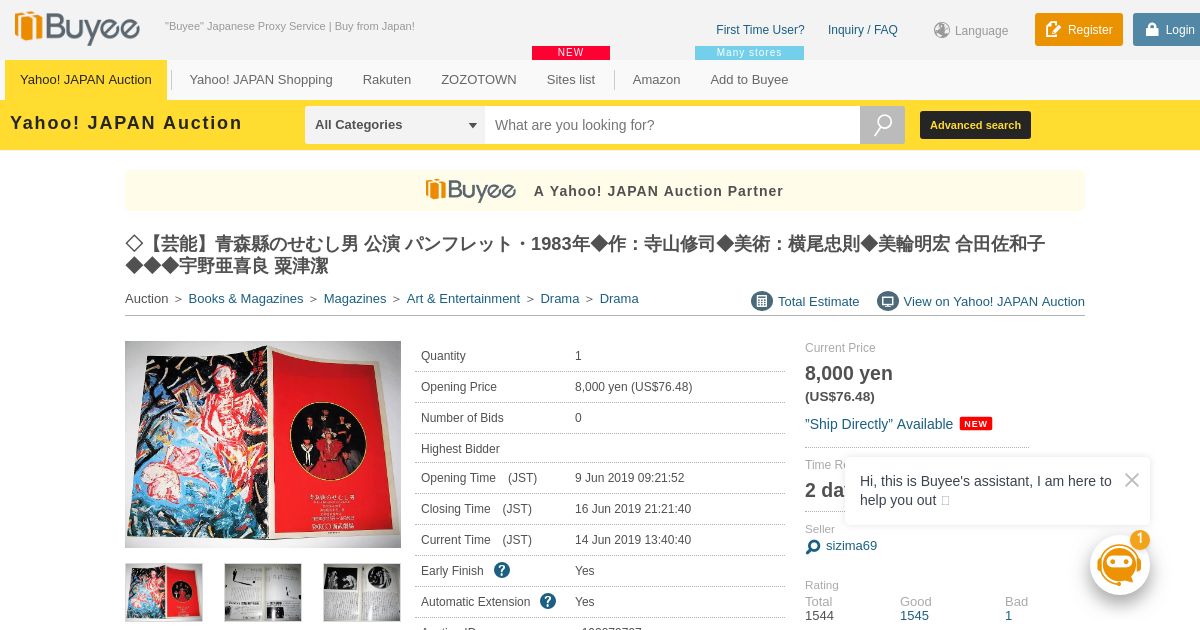The height and width of the screenshot is (630, 1200).
Task: Click the Good rating count 1545
Action: [x=914, y=615]
